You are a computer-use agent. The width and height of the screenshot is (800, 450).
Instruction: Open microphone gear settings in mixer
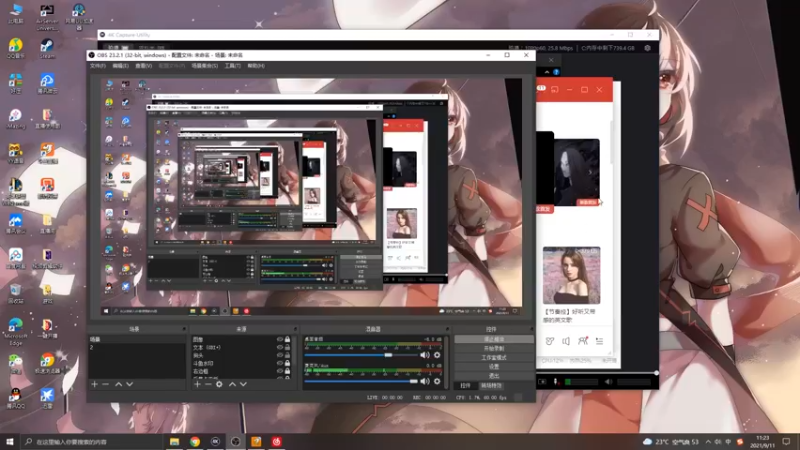coord(437,381)
